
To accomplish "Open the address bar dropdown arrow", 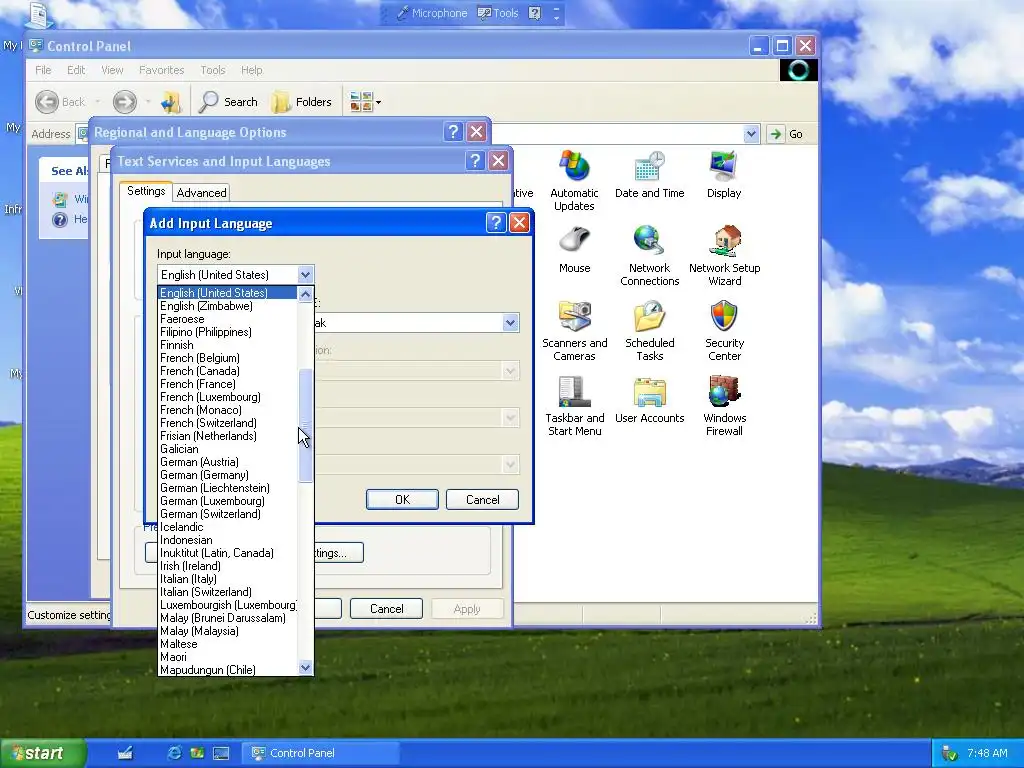I will pos(751,134).
